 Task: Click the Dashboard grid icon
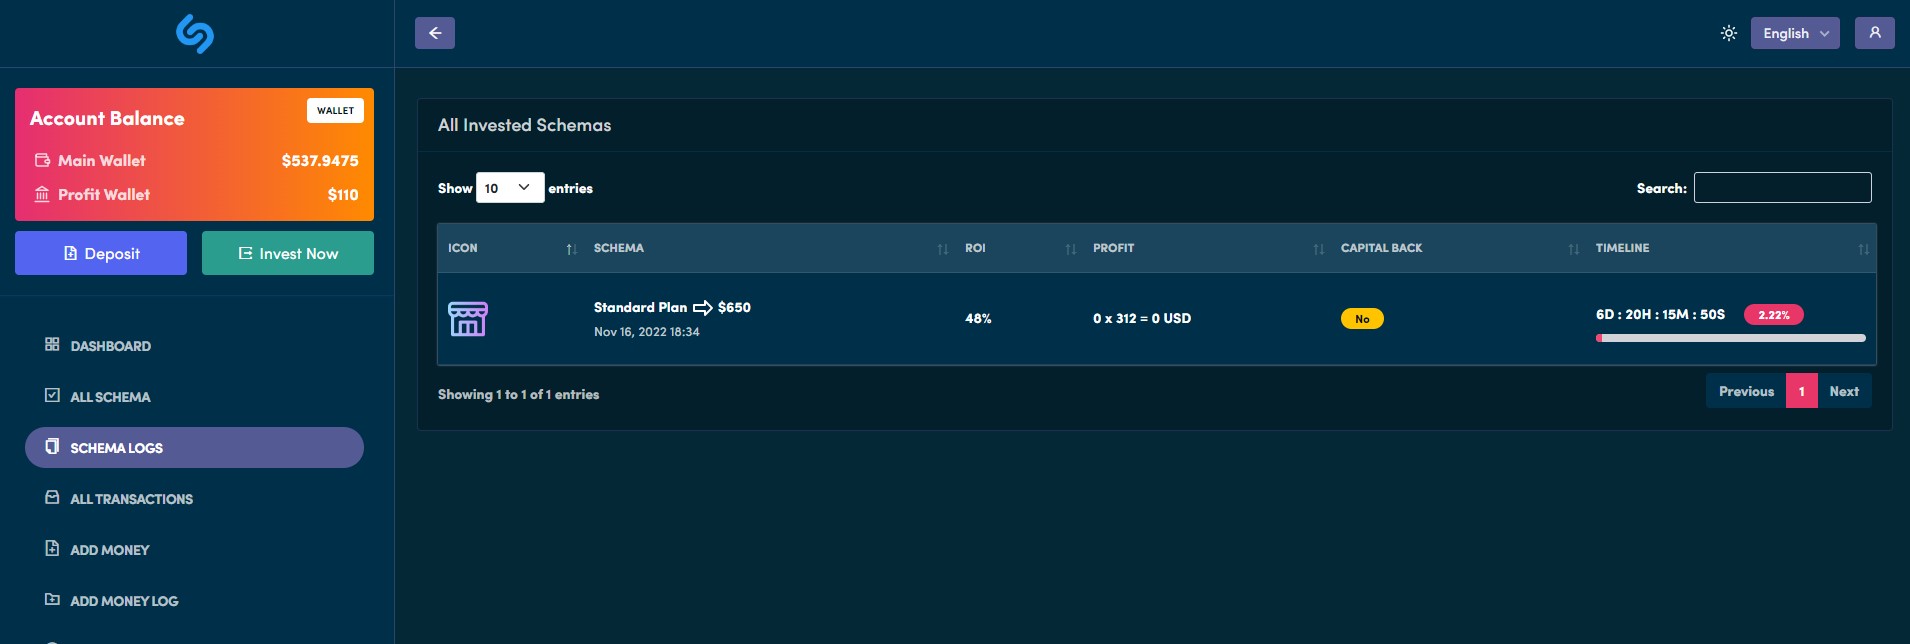point(52,344)
